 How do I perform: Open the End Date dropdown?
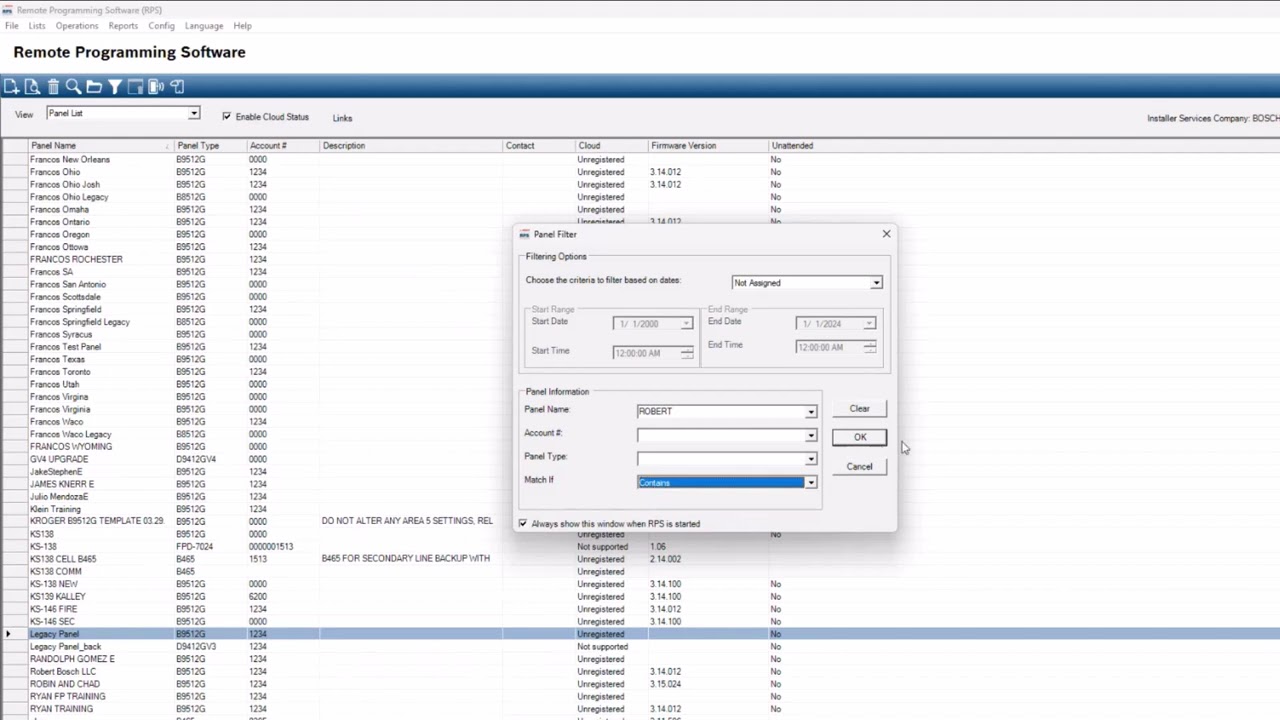[x=869, y=324]
